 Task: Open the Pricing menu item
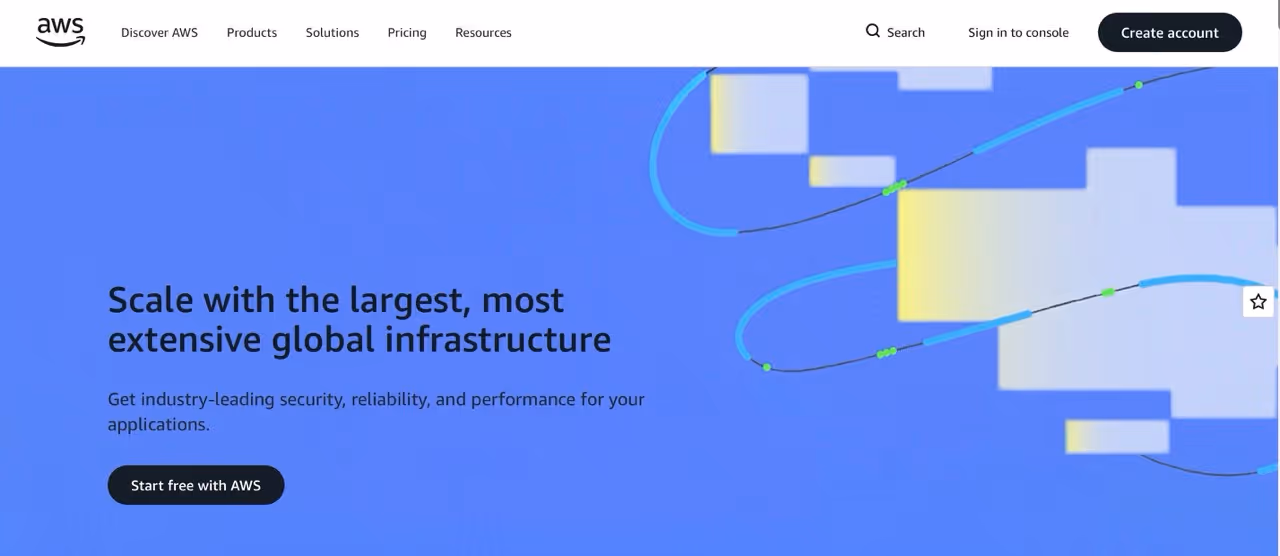[x=407, y=32]
